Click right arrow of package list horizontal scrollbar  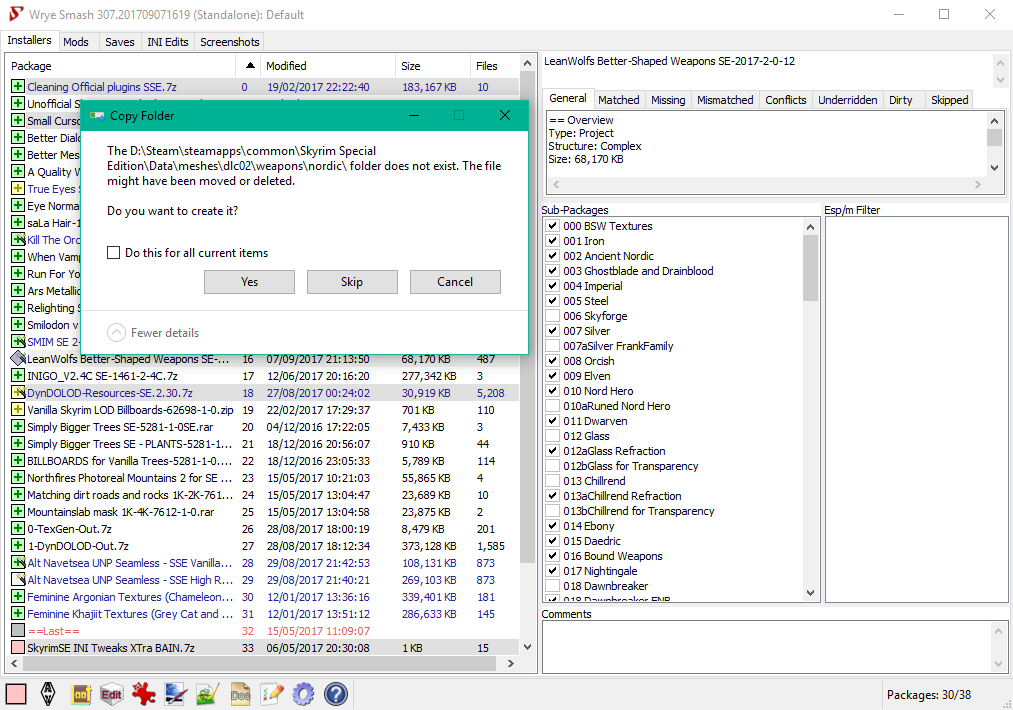[x=511, y=663]
